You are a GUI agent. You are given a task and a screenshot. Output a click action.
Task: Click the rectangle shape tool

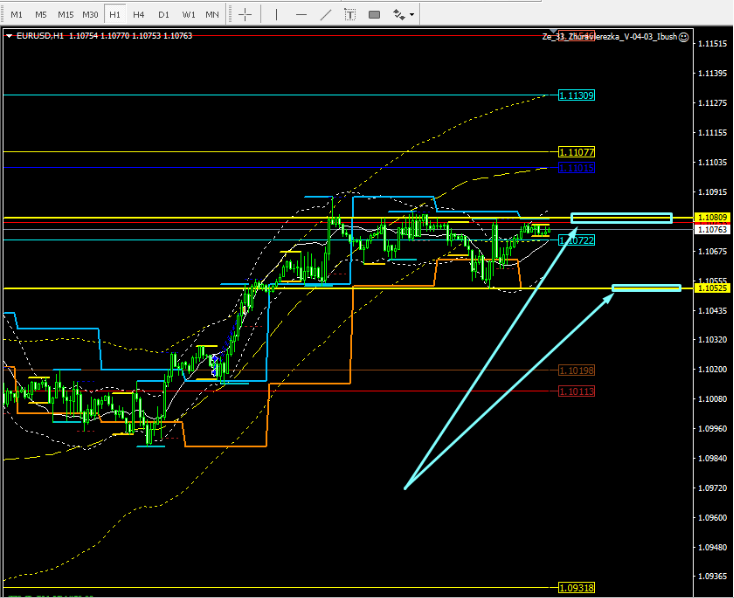click(x=374, y=15)
